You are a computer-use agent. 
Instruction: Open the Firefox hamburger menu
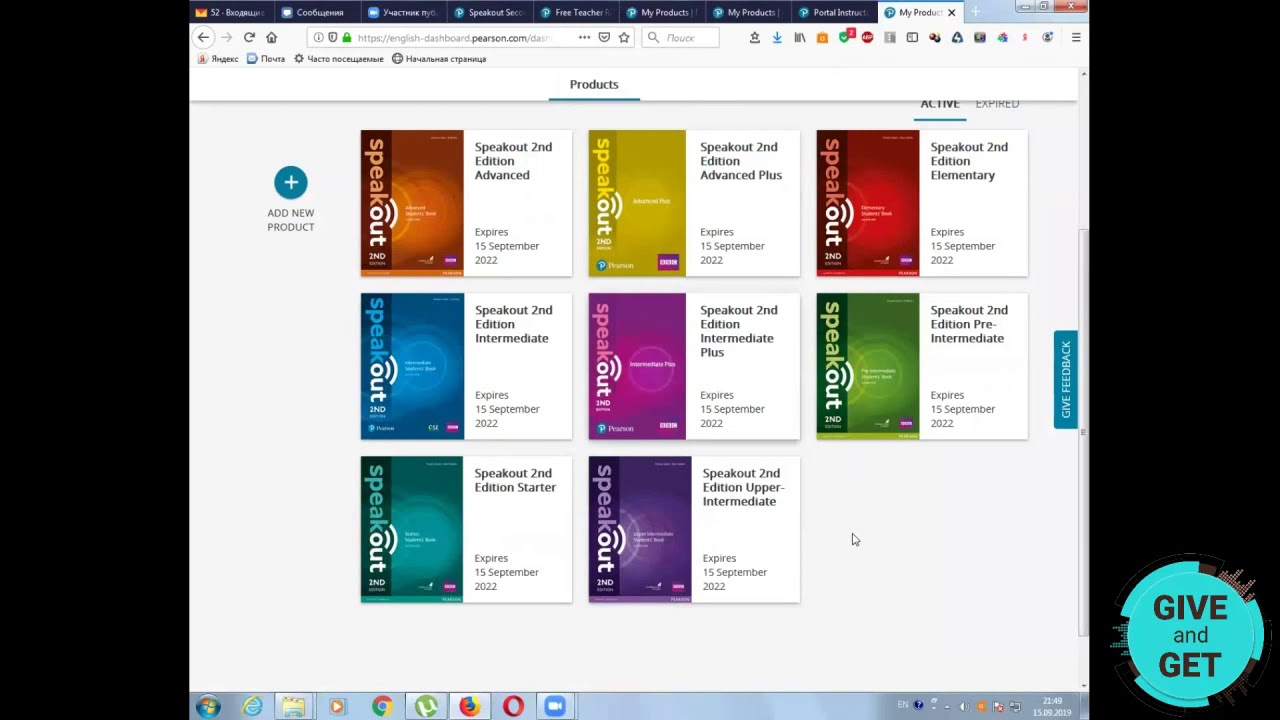point(1076,37)
